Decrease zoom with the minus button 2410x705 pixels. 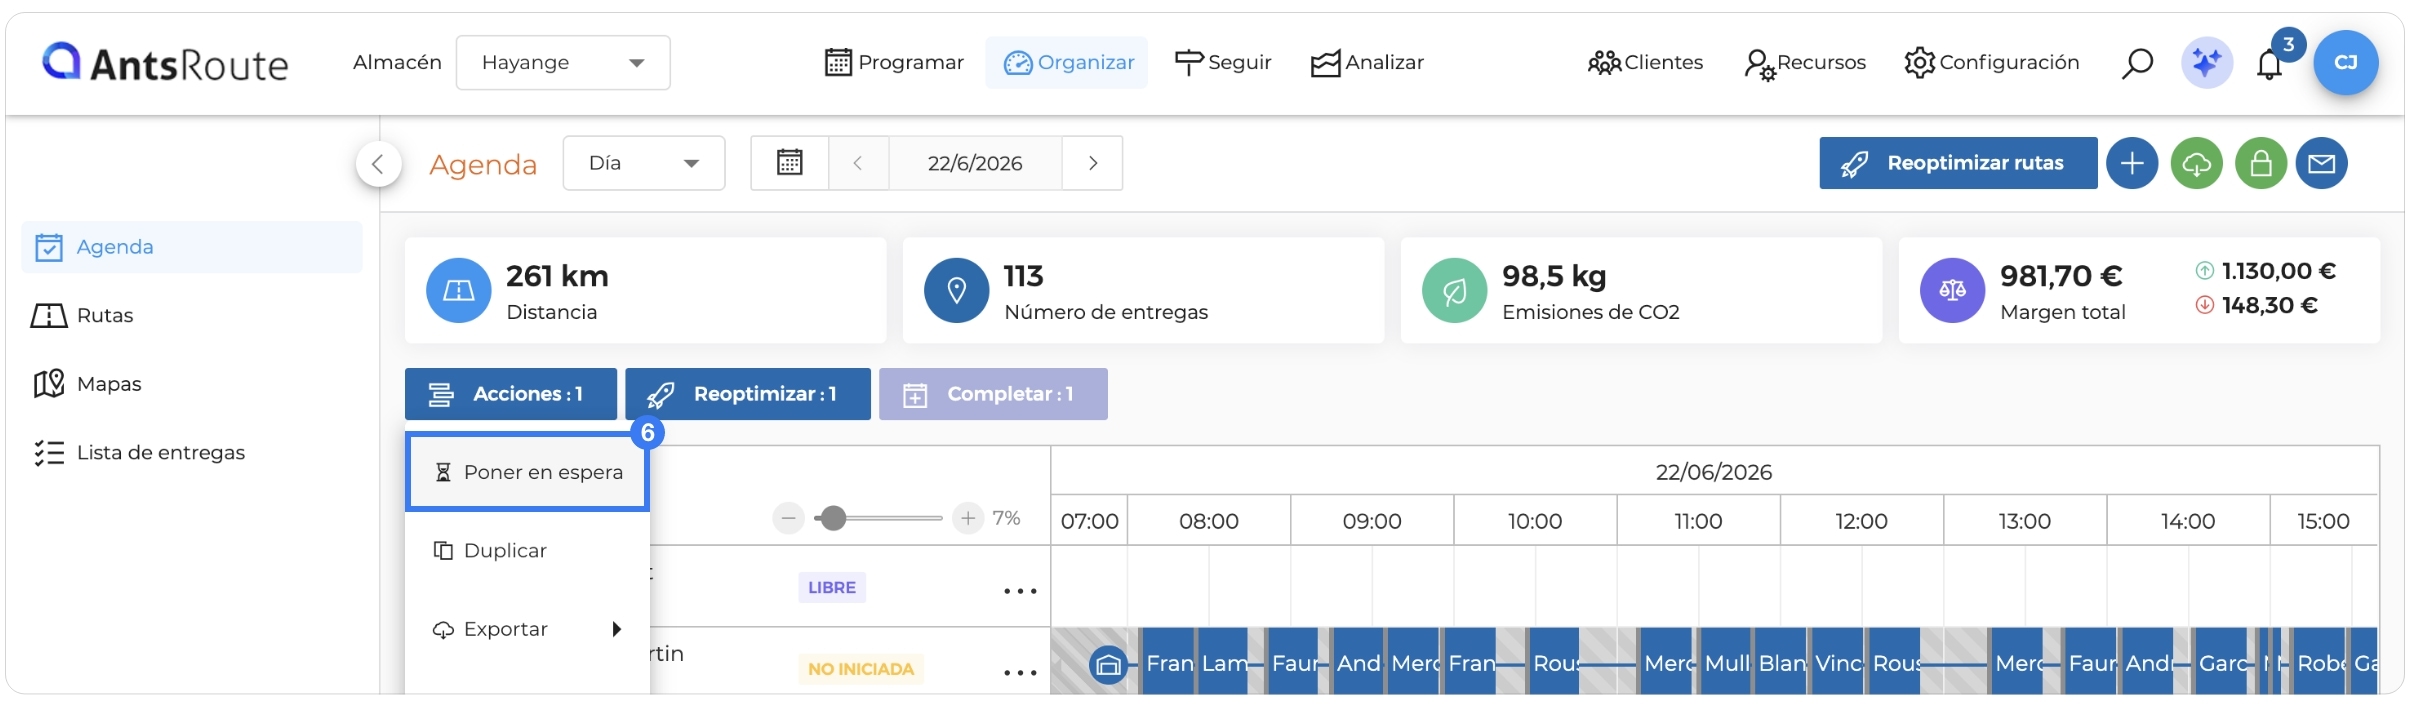click(789, 518)
